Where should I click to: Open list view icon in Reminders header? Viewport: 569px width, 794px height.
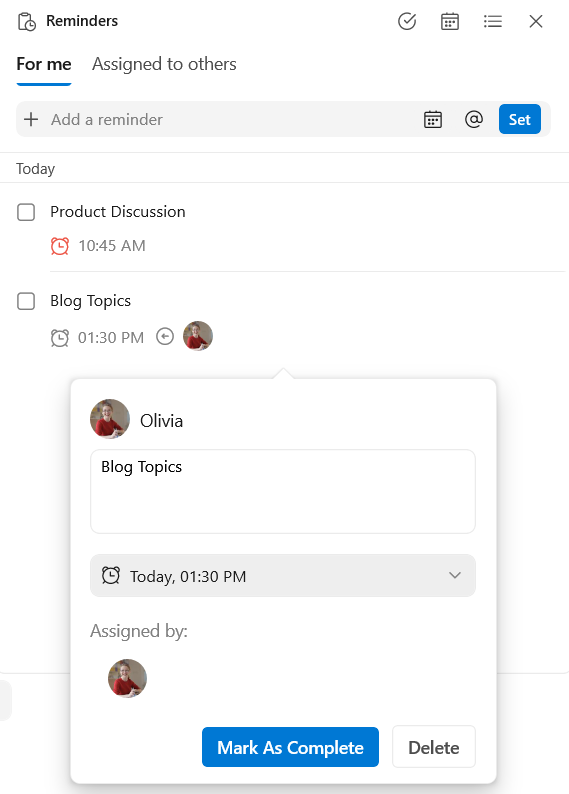point(493,21)
